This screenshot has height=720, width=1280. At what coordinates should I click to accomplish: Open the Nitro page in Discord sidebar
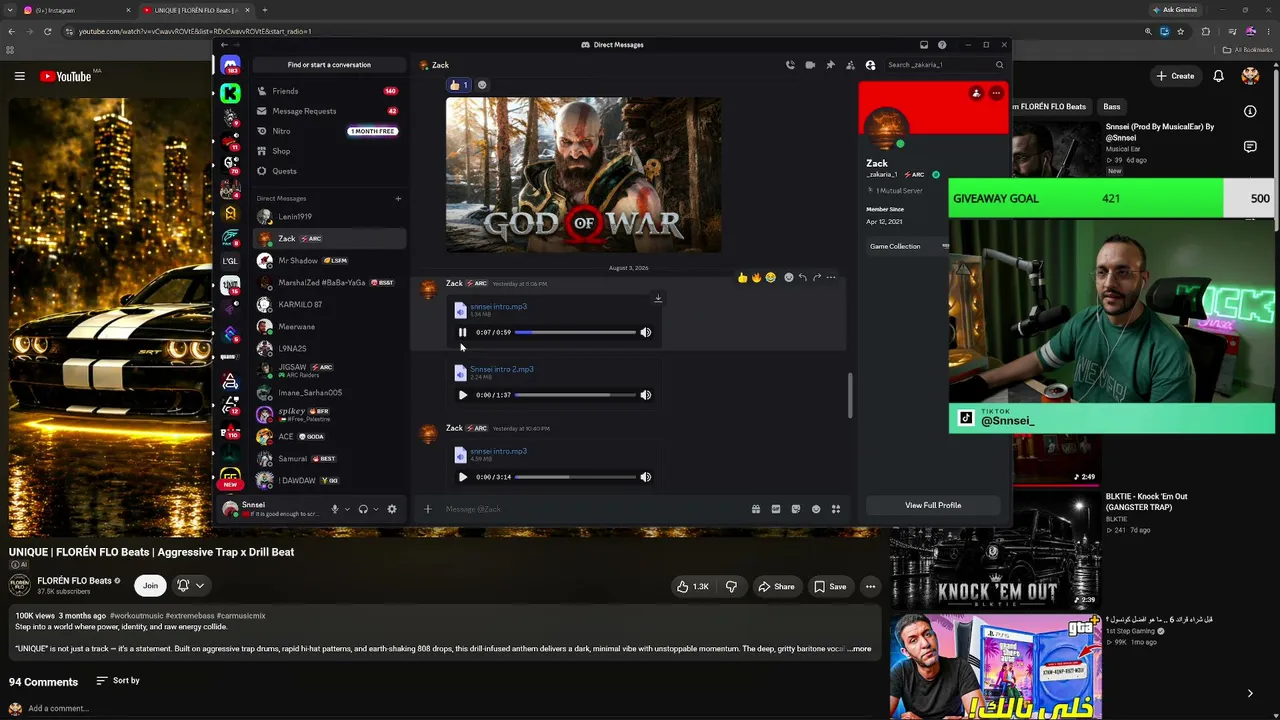(328, 131)
